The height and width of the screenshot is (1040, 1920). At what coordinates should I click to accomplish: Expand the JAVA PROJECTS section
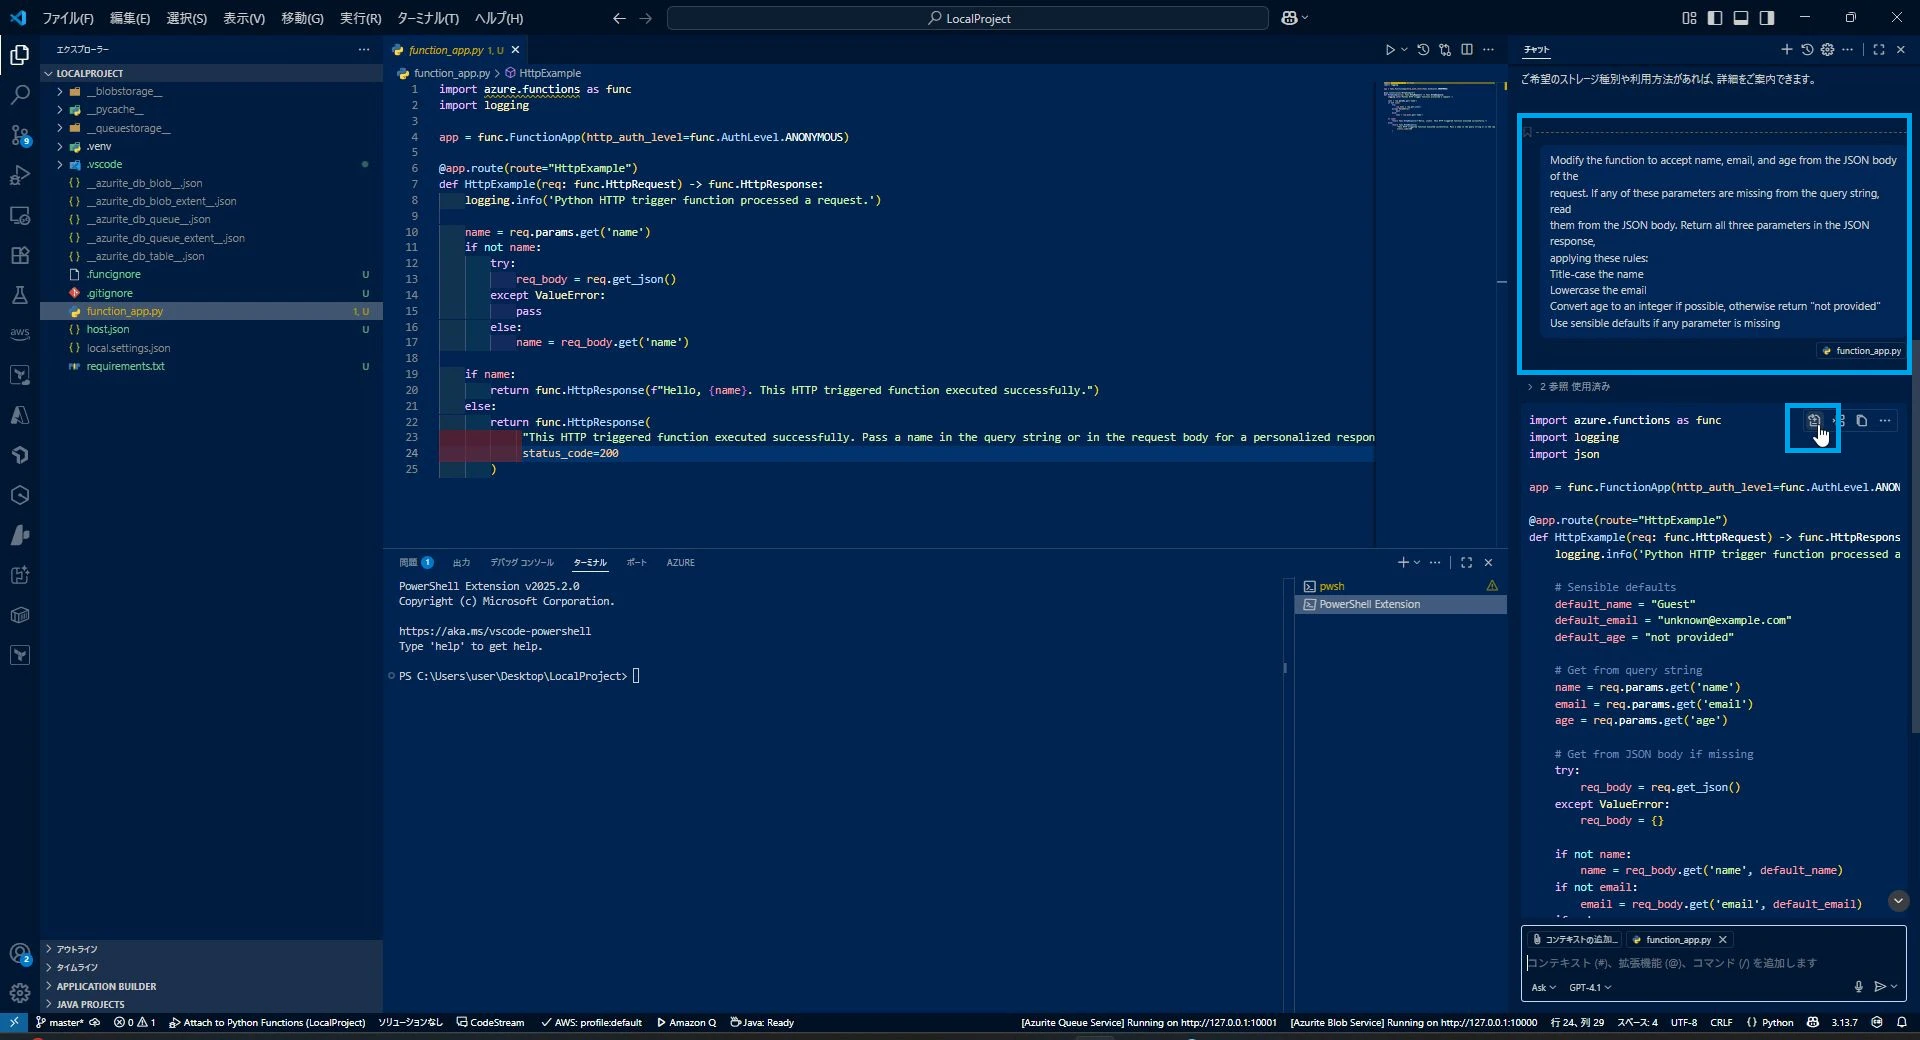(x=211, y=1004)
